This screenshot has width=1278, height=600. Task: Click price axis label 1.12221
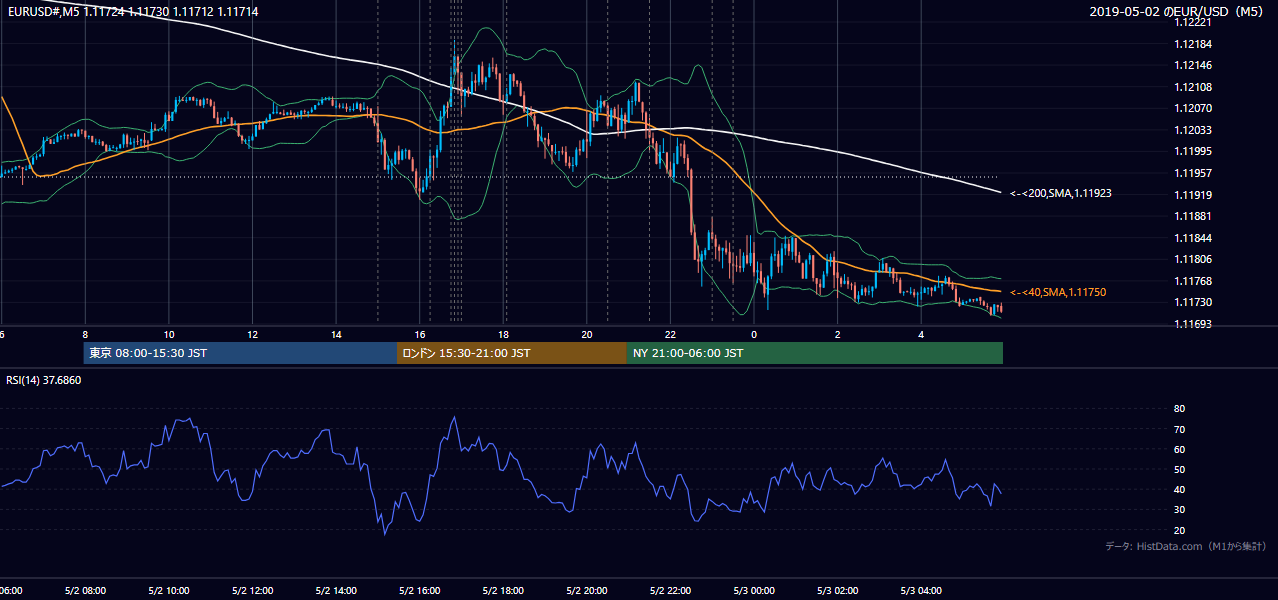click(x=1193, y=23)
